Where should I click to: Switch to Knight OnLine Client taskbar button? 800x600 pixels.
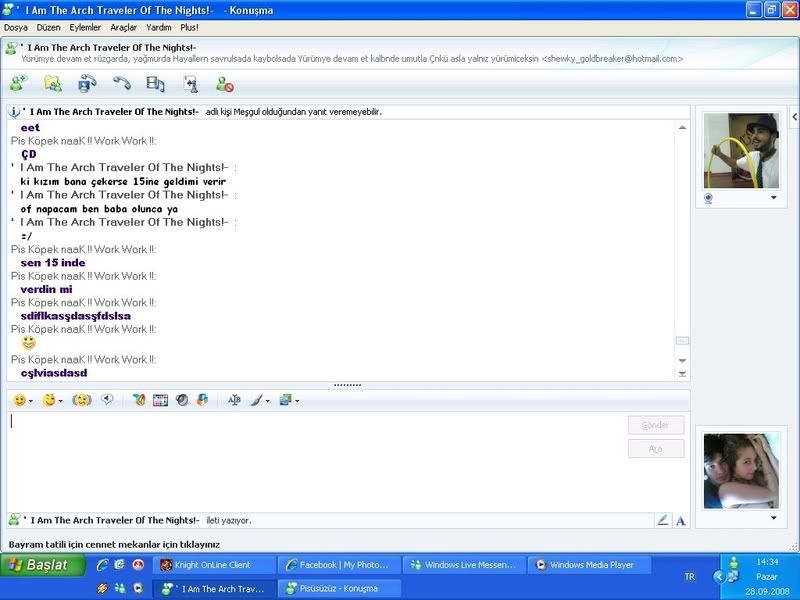coord(214,565)
